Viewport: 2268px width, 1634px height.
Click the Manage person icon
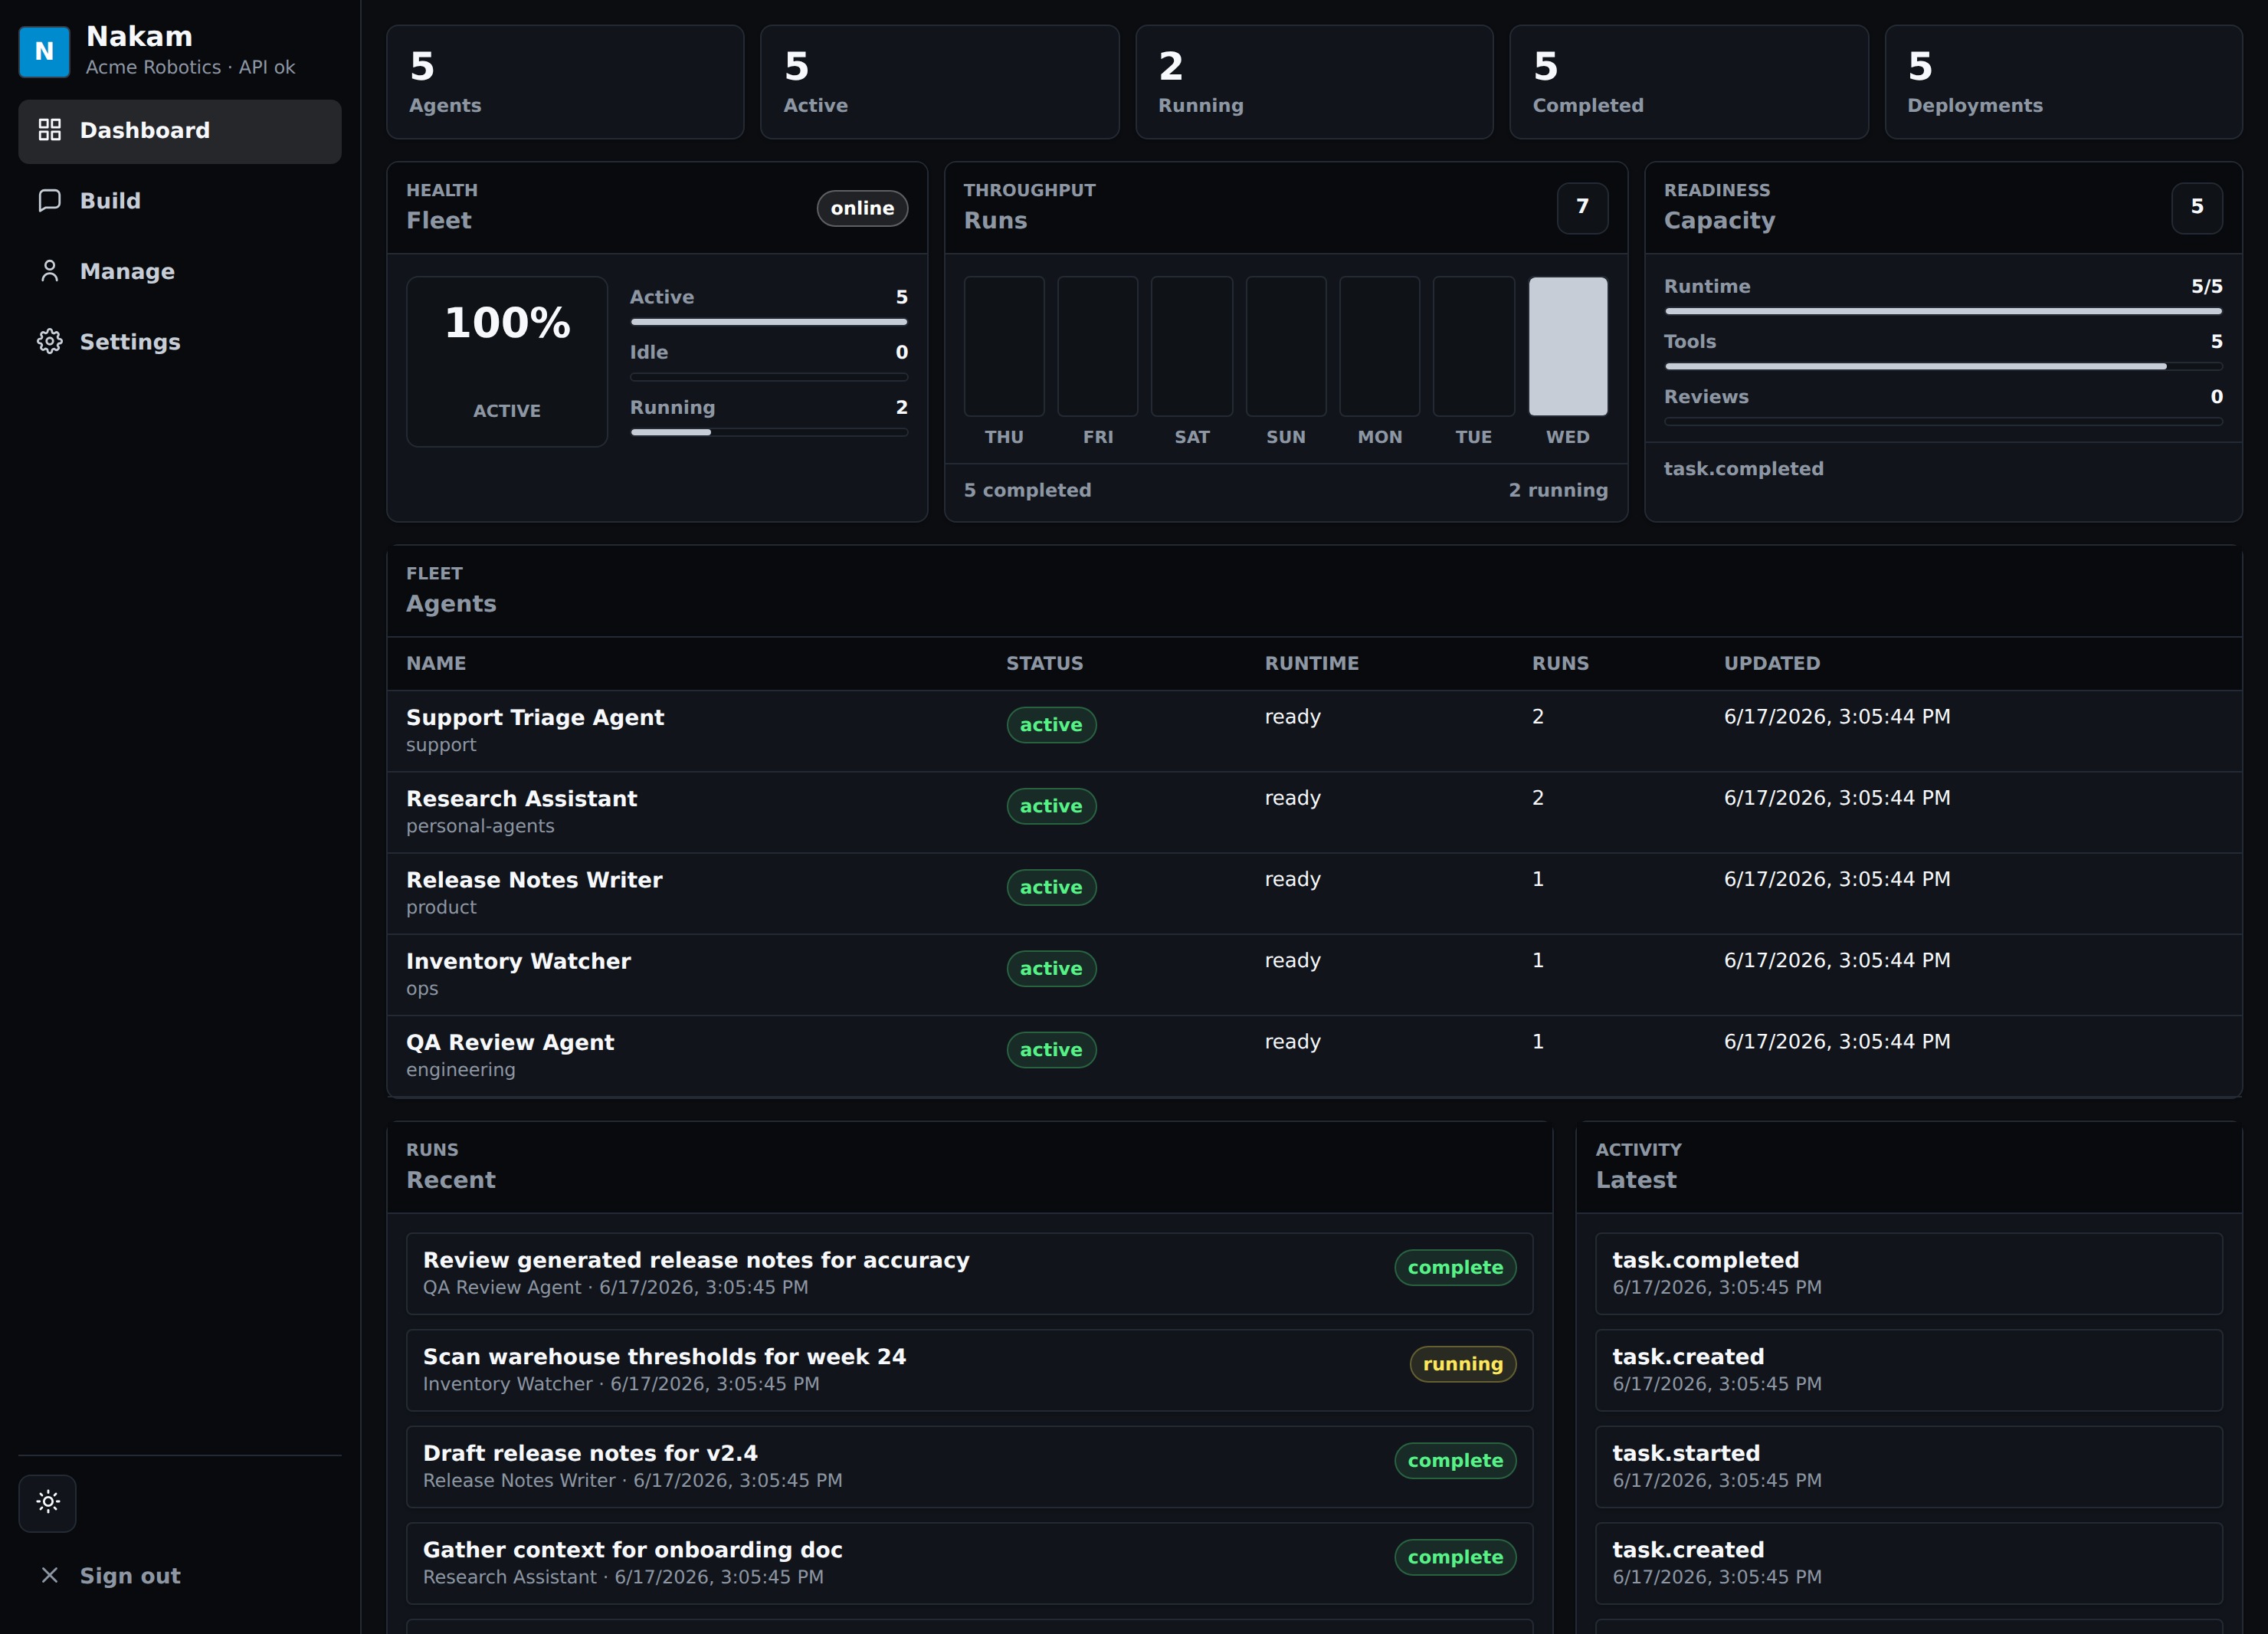[x=49, y=271]
